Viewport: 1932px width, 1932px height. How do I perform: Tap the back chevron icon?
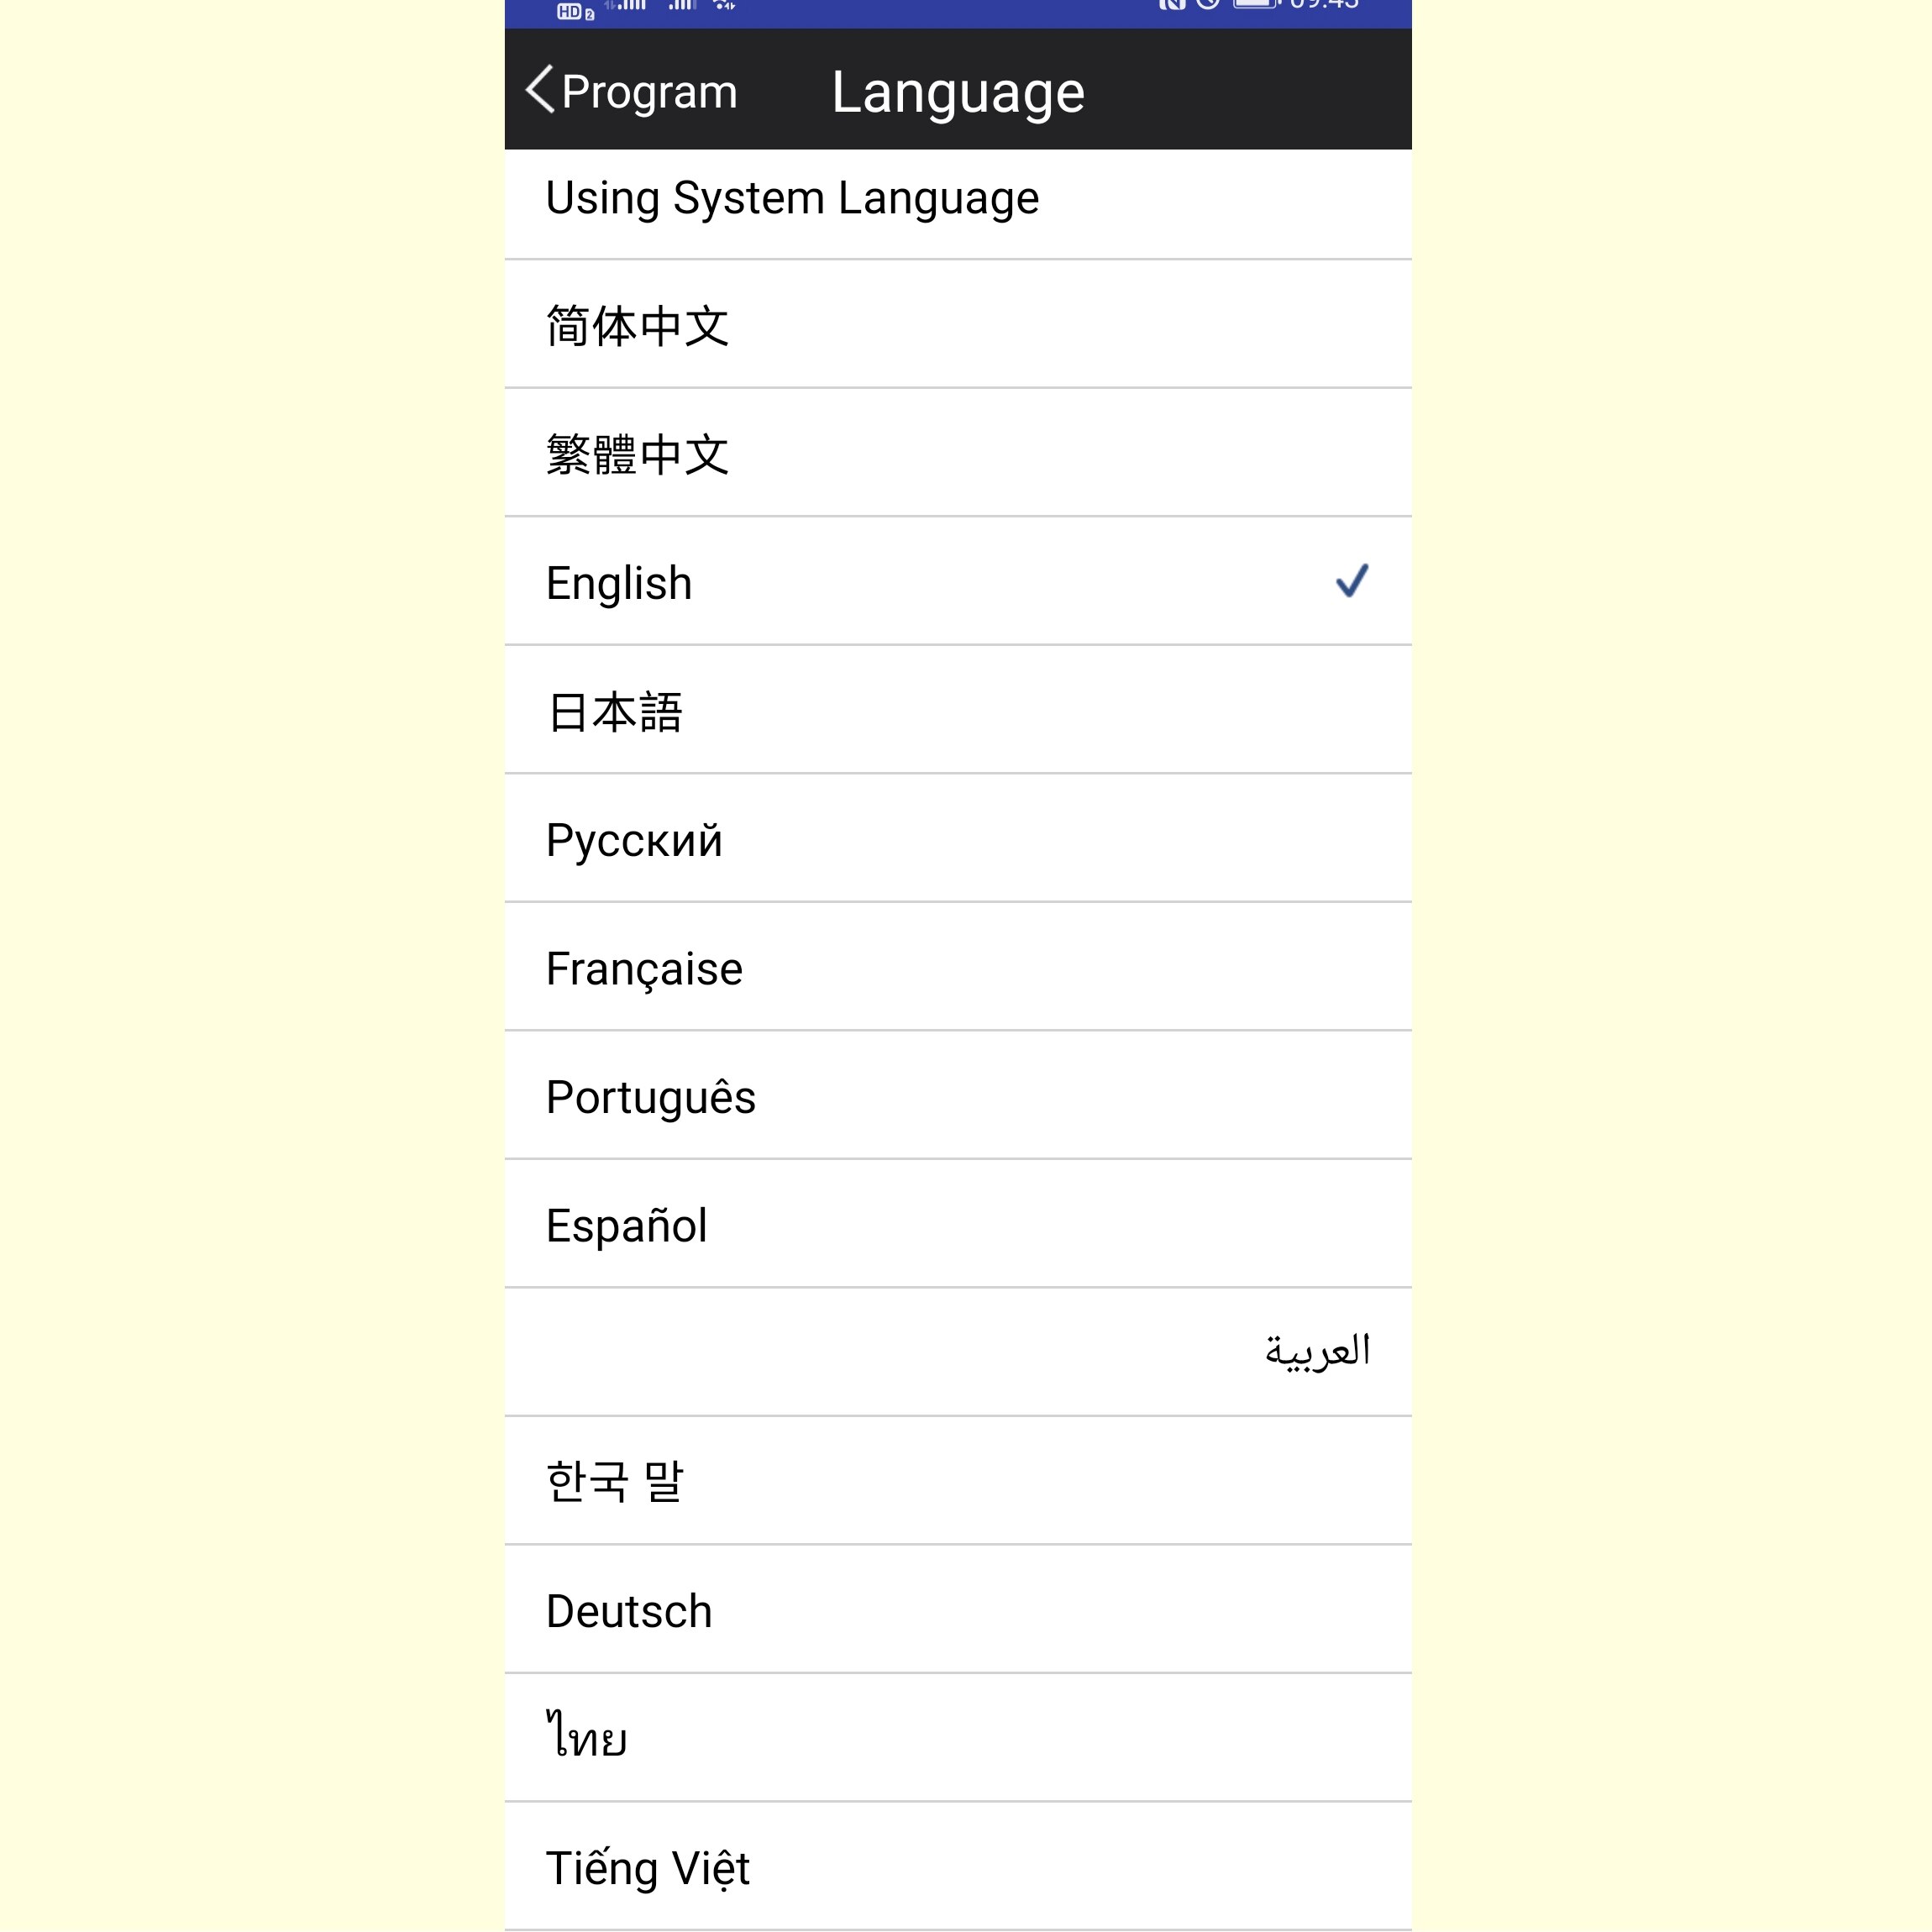pyautogui.click(x=539, y=88)
